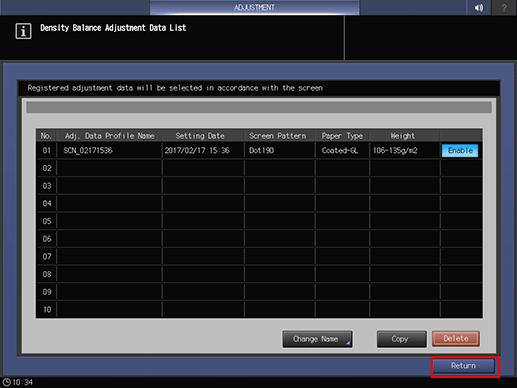Click the Density Balance Adjustment Data List title
The width and height of the screenshot is (517, 388).
pyautogui.click(x=113, y=28)
